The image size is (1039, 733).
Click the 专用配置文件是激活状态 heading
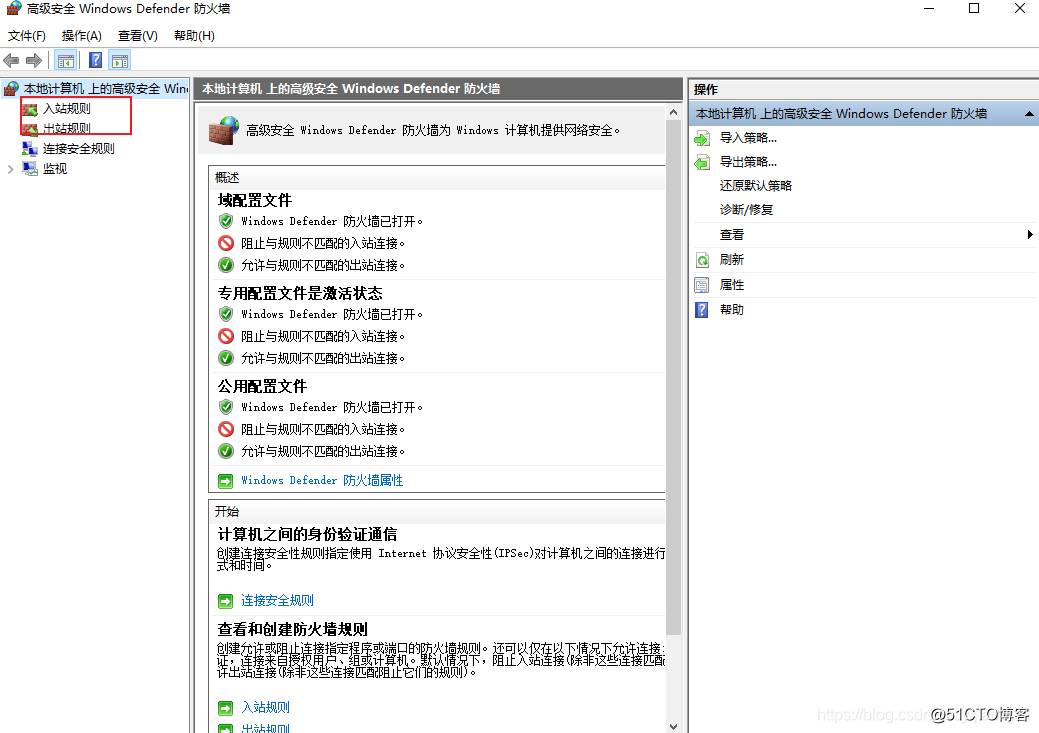[300, 294]
